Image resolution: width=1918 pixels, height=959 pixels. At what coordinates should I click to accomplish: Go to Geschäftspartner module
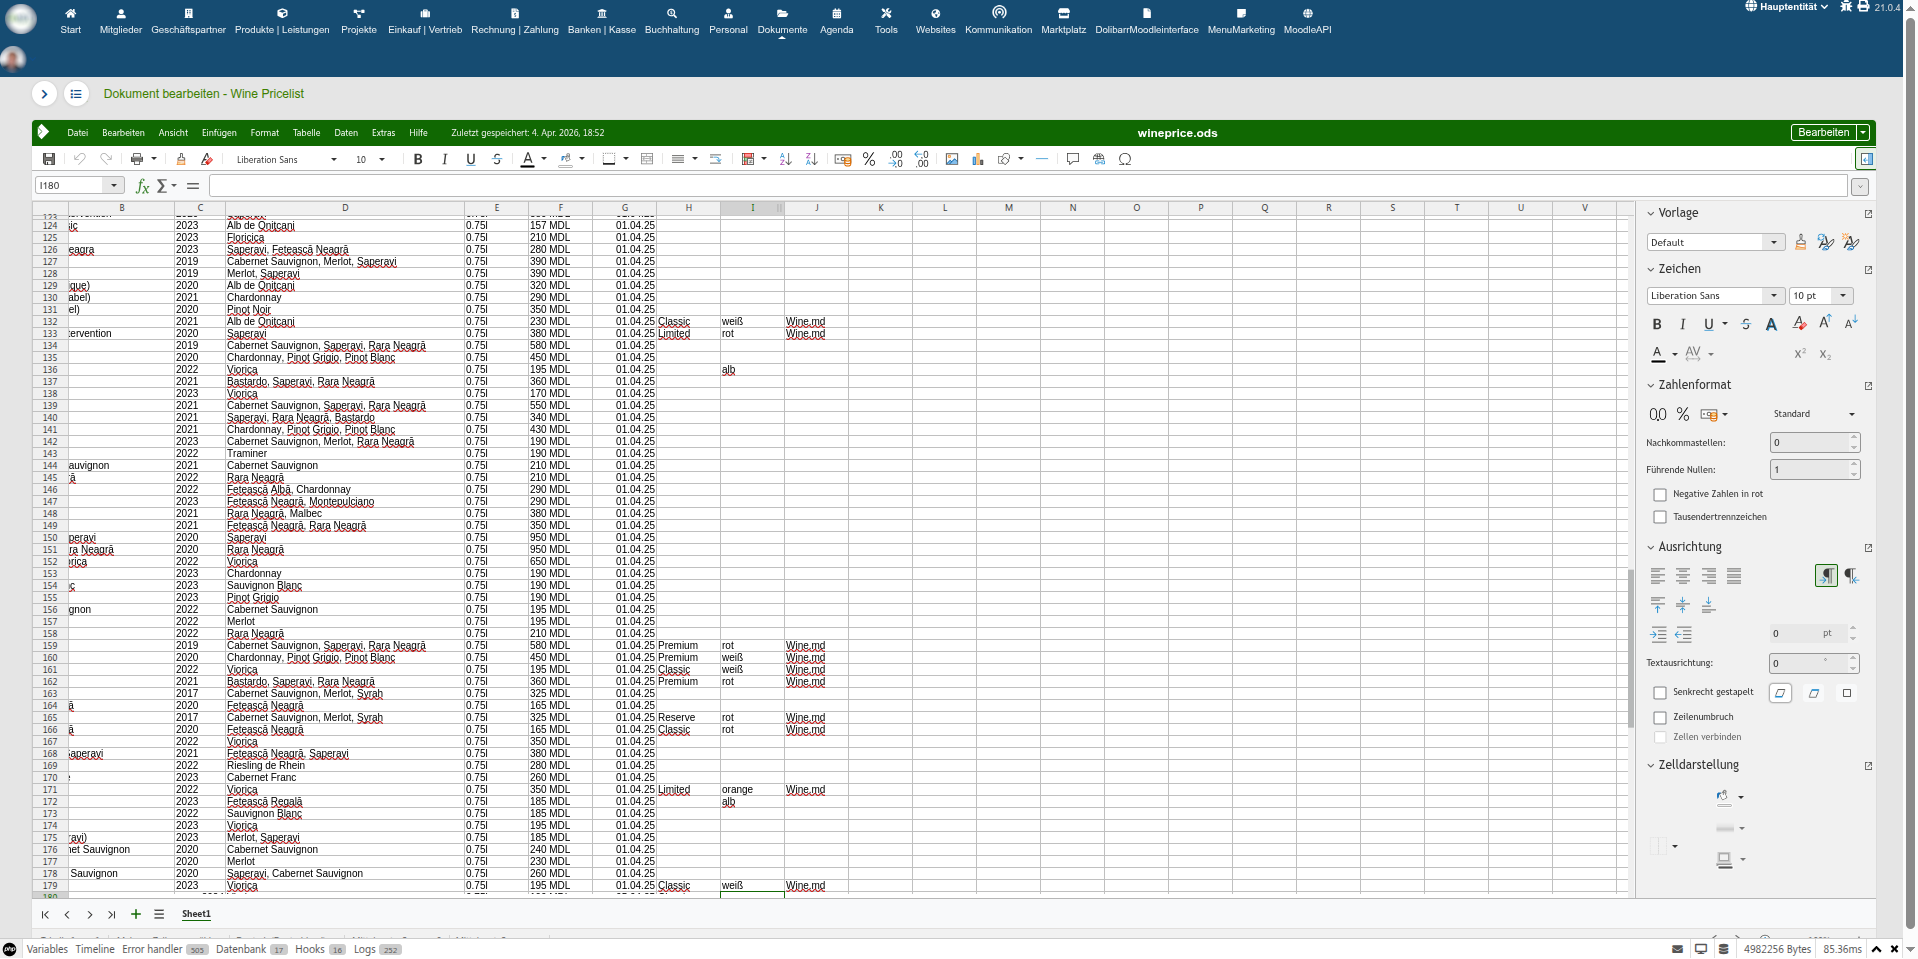(x=189, y=21)
